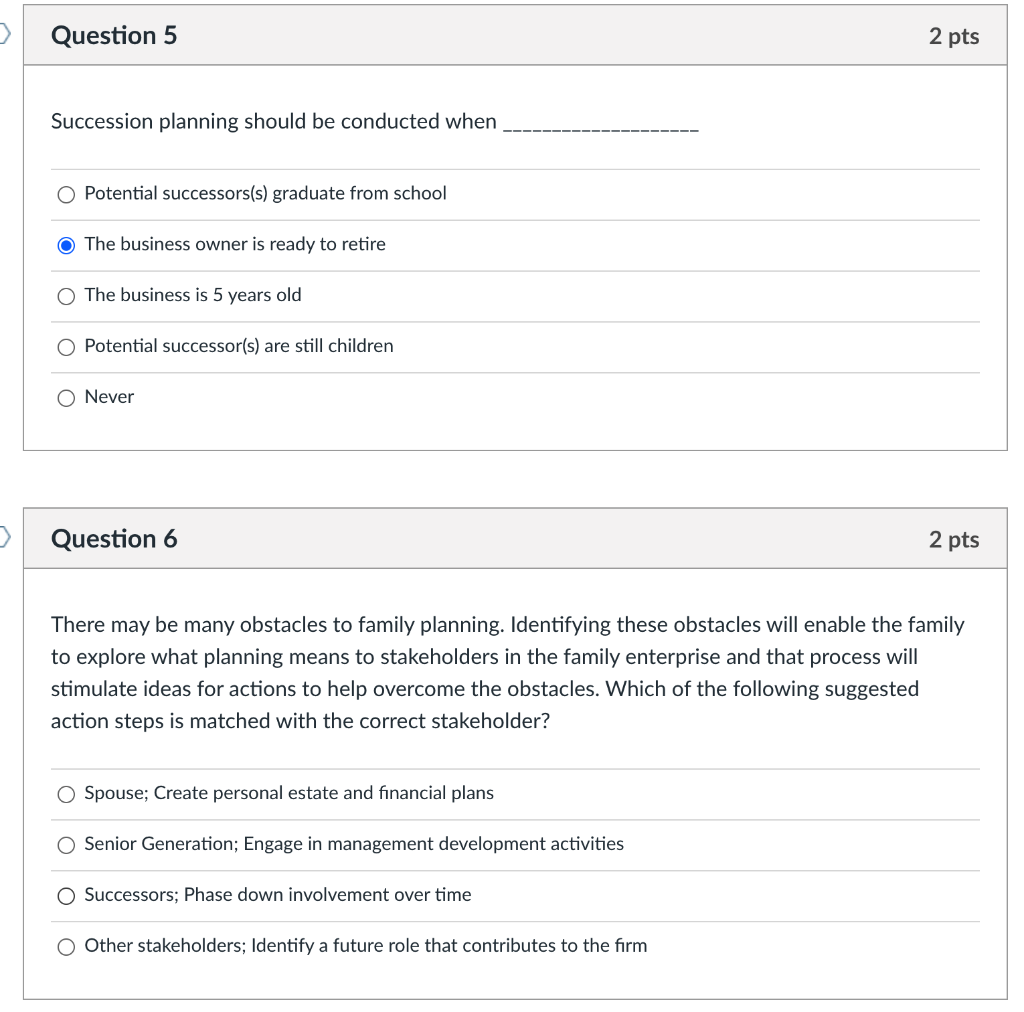
Task: Select "Potential successors(s) graduate from school" option
Action: pyautogui.click(x=66, y=194)
